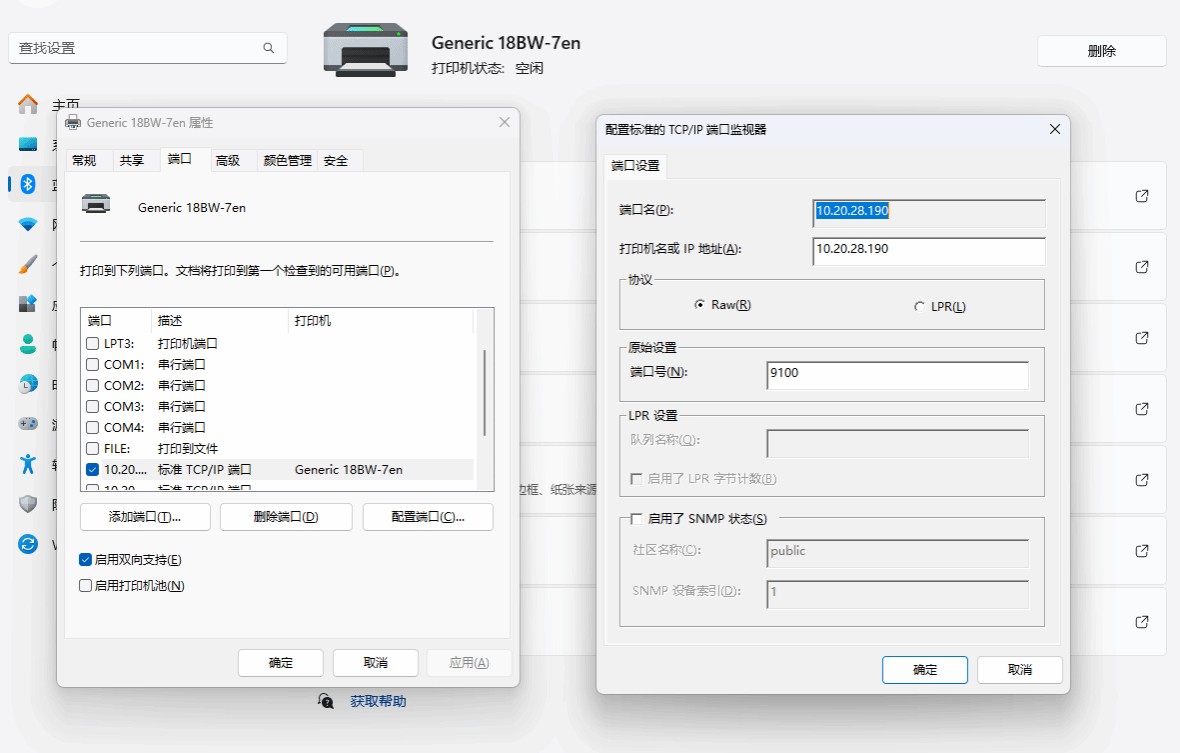
Task: Click the 查找设置 search box
Action: tap(148, 48)
